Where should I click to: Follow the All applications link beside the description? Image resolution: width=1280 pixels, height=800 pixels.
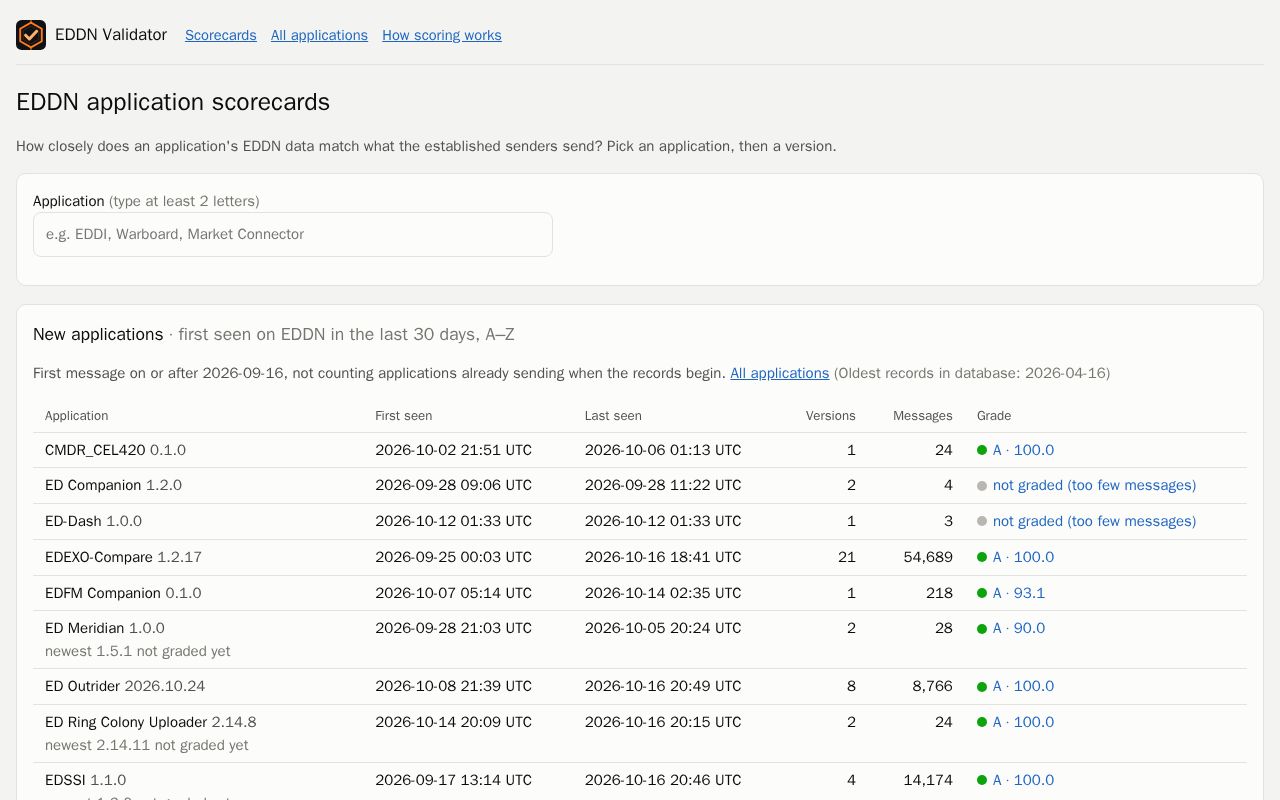pos(779,373)
